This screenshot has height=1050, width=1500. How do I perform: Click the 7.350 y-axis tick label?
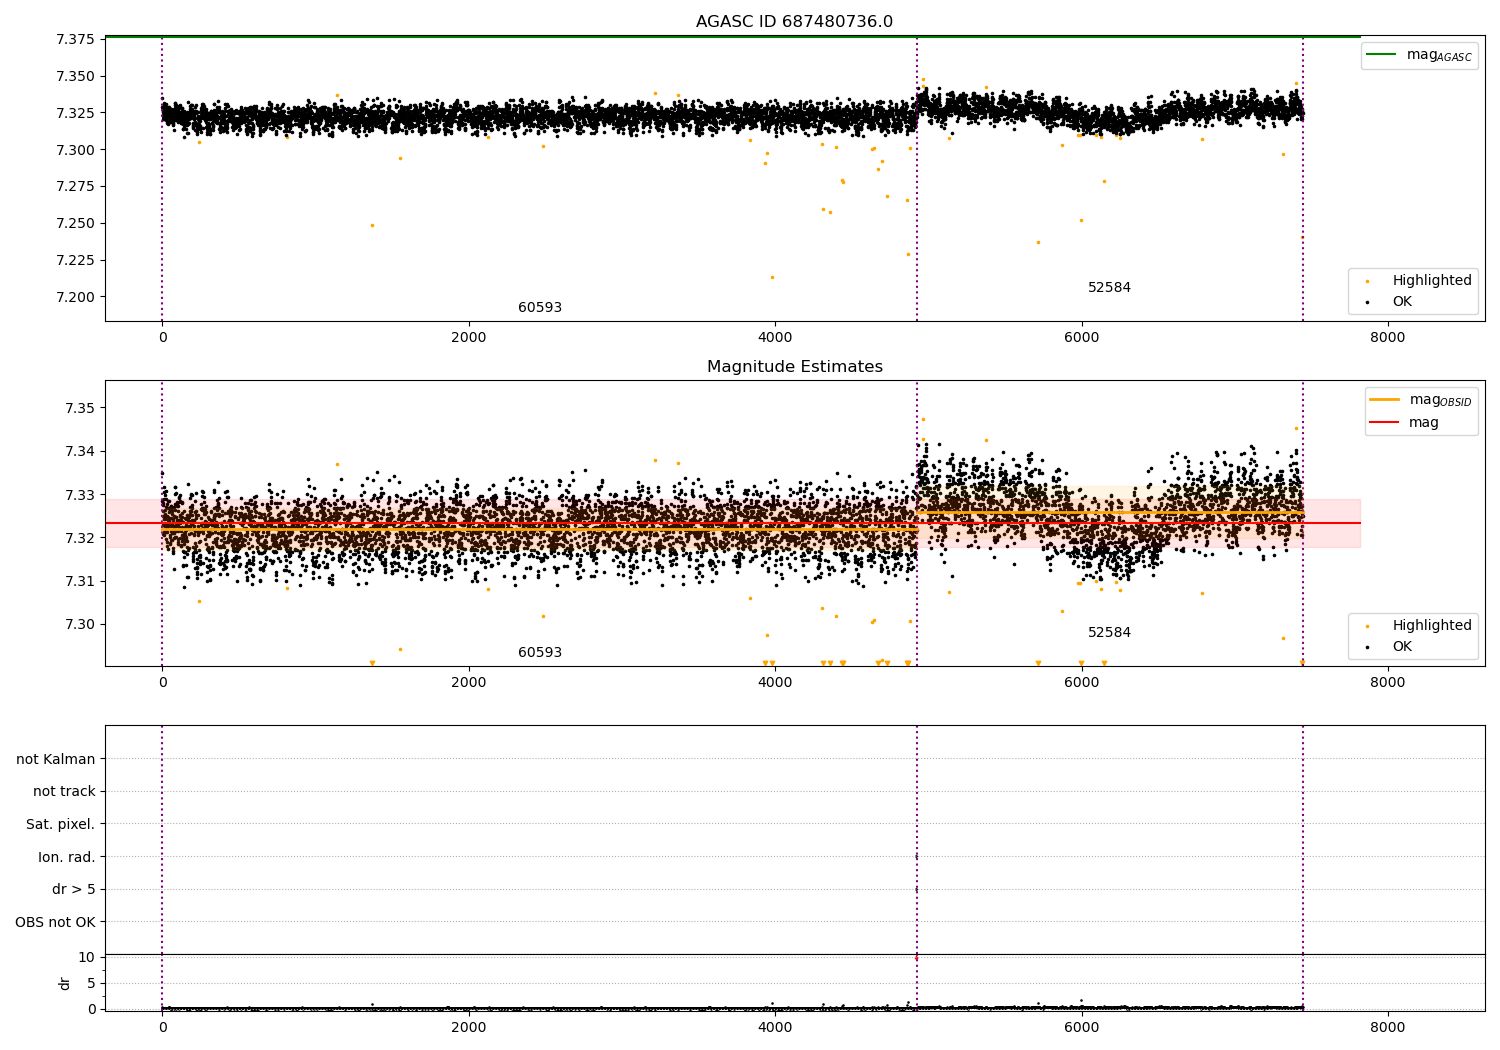75,77
